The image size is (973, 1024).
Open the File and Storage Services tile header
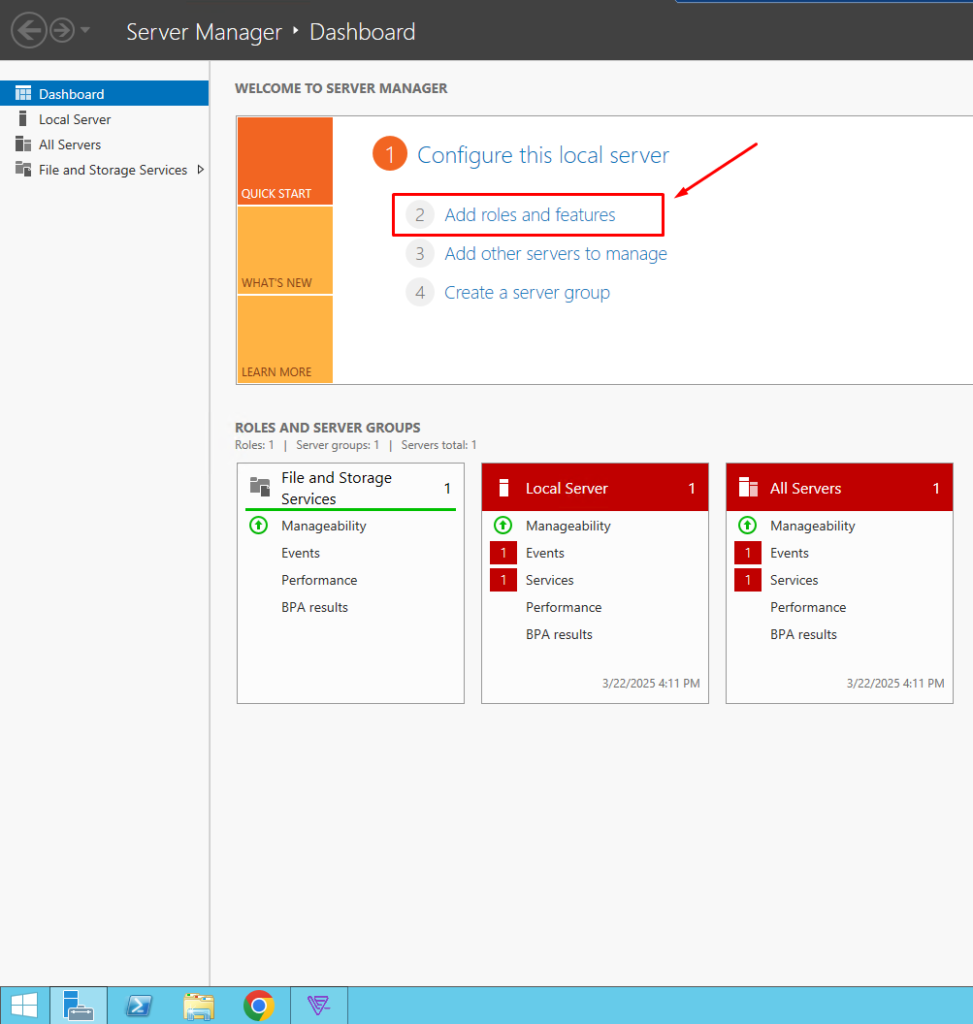pyautogui.click(x=351, y=488)
